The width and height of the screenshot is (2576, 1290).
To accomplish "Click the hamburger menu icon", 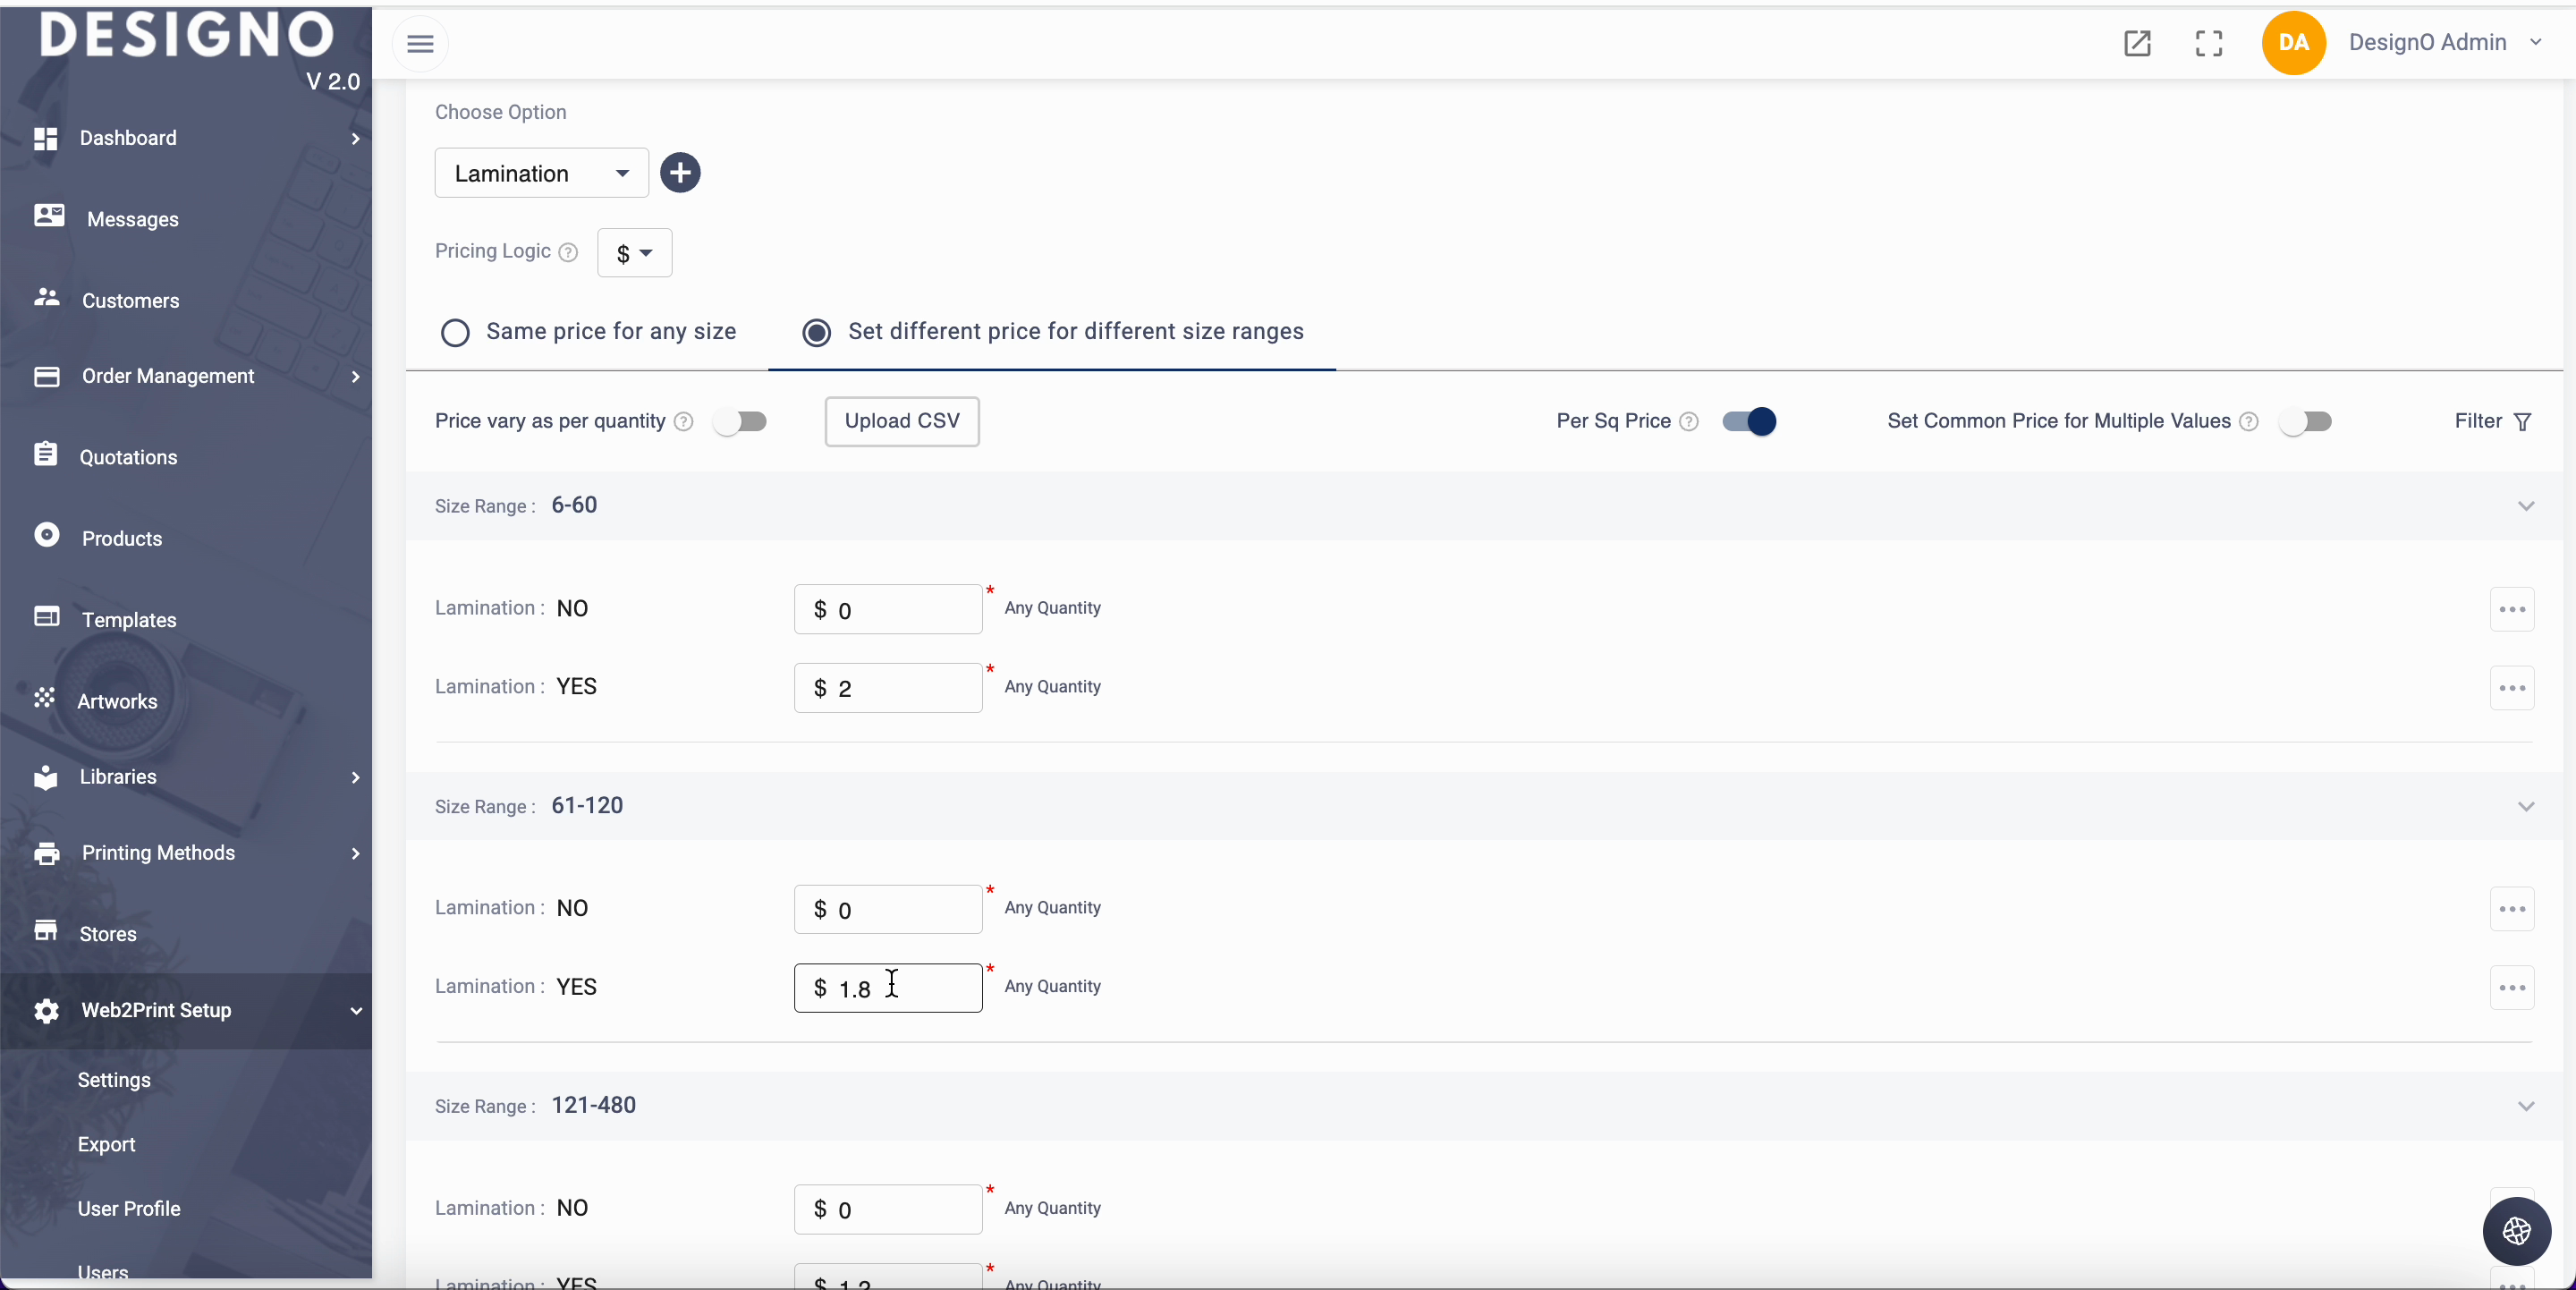I will pyautogui.click(x=420, y=44).
